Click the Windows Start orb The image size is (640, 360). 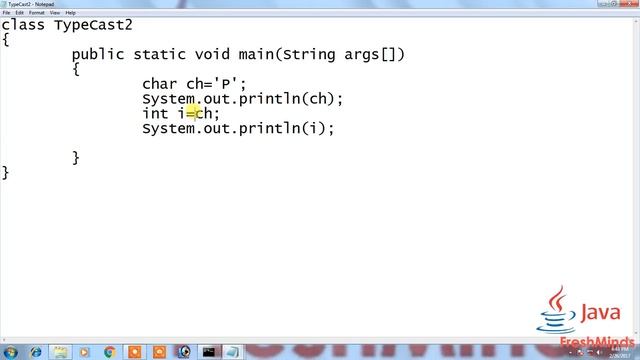[11, 352]
